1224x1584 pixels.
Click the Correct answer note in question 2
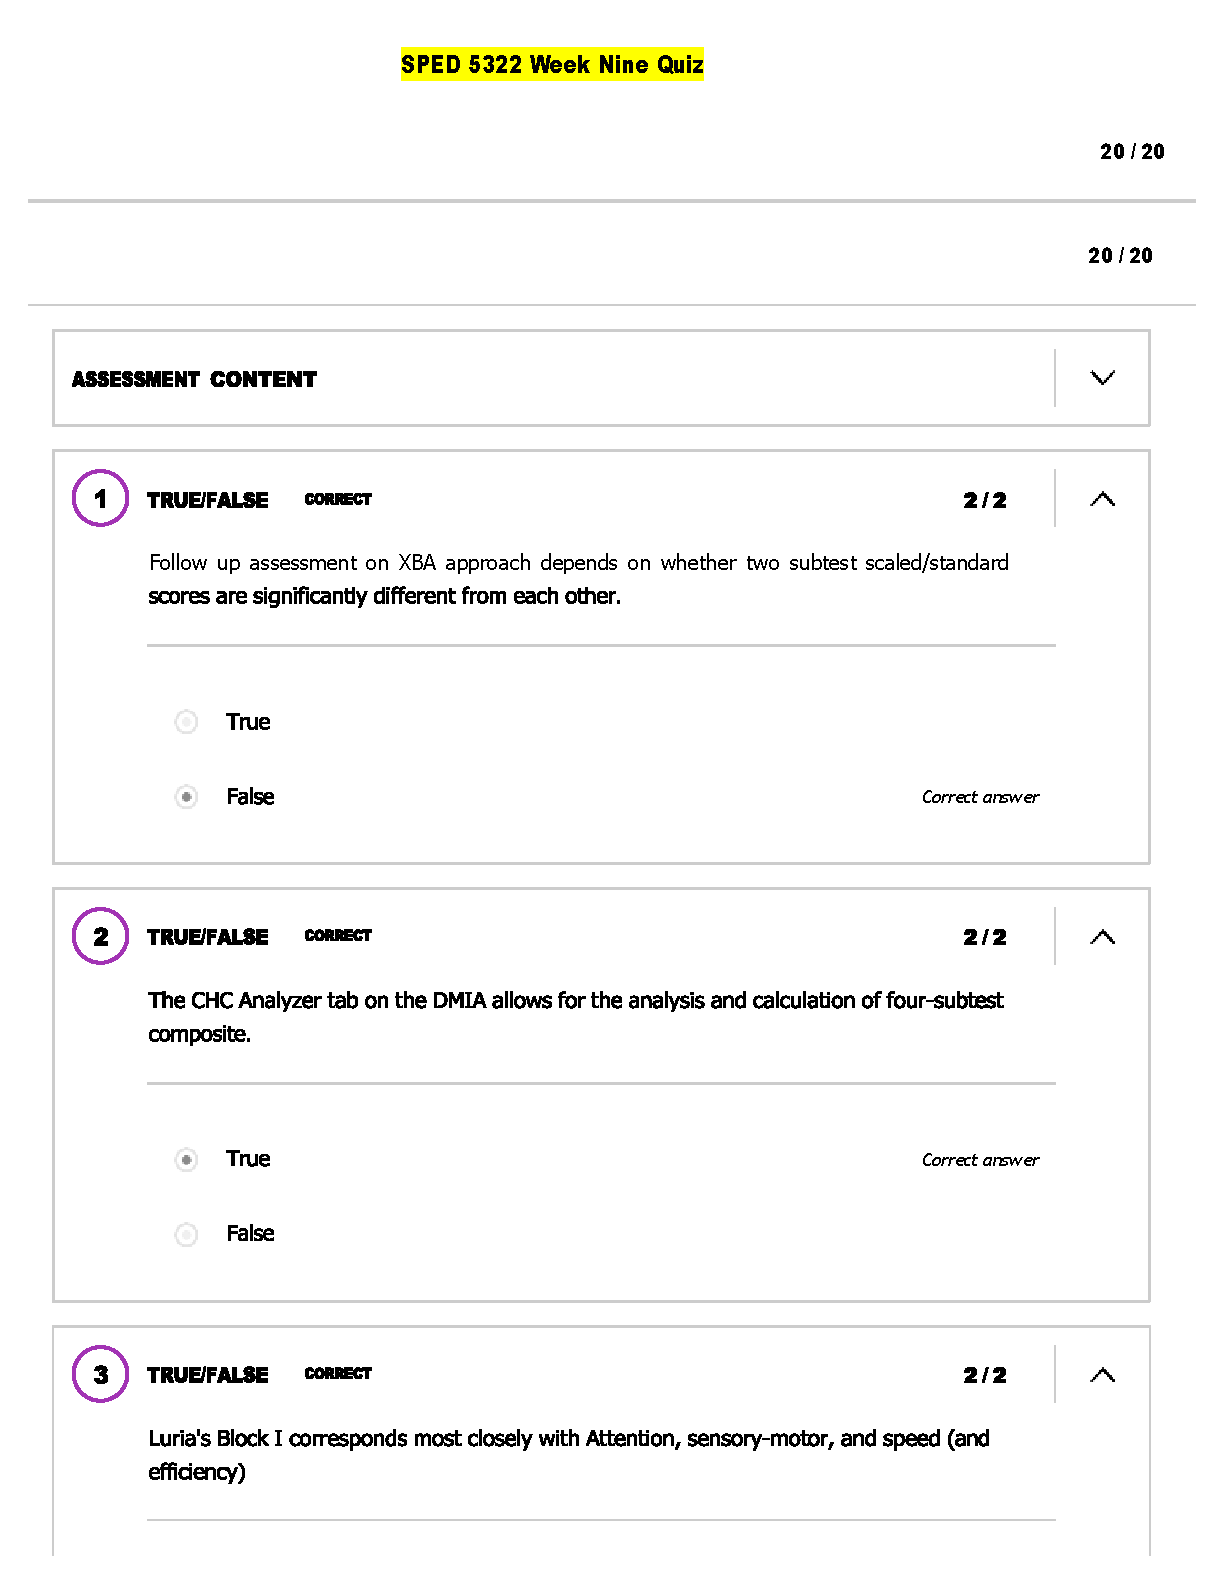[980, 1160]
